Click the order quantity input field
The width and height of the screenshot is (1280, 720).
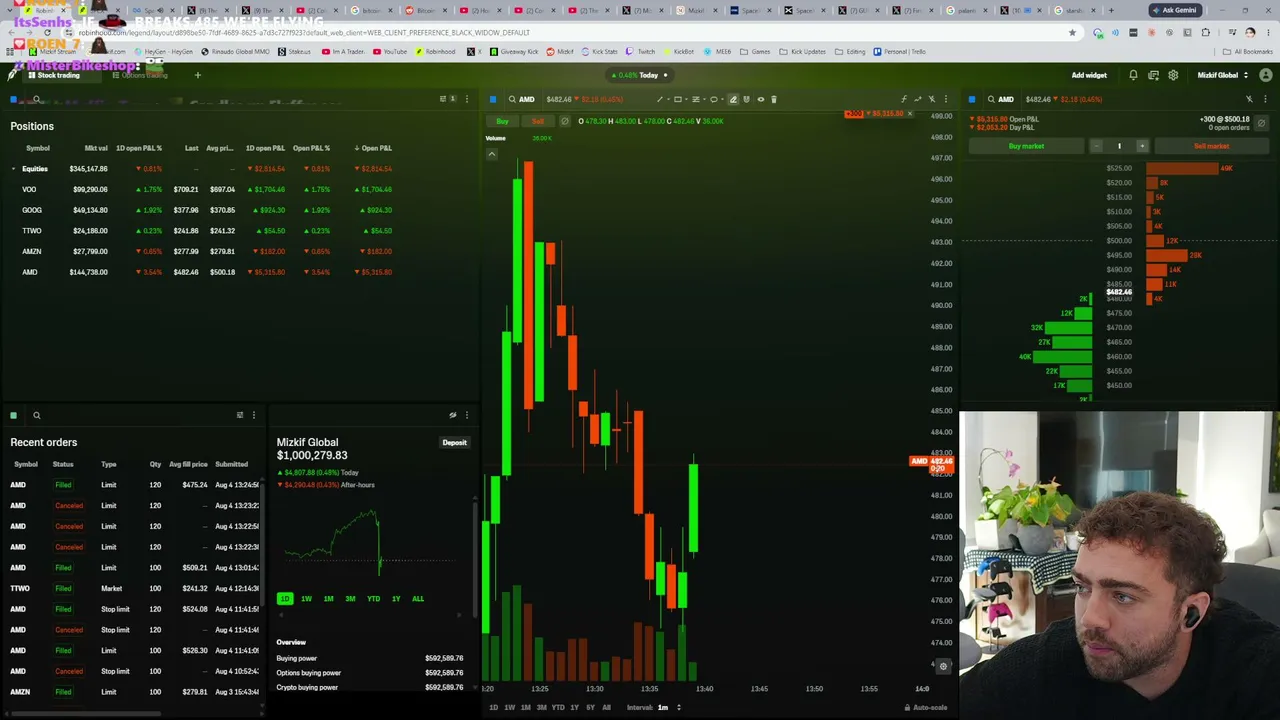tap(1119, 146)
